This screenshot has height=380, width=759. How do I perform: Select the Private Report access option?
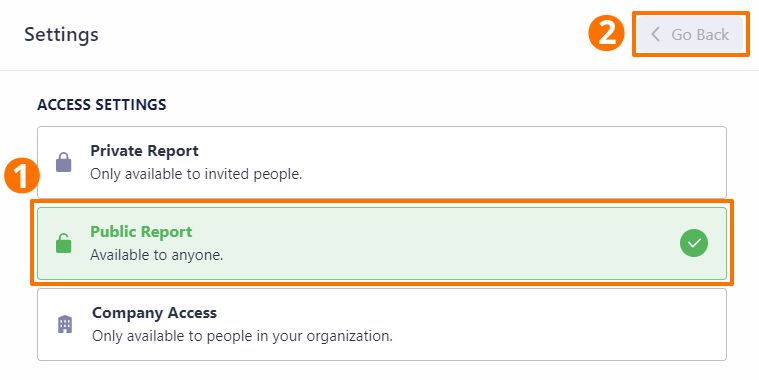pyautogui.click(x=382, y=162)
